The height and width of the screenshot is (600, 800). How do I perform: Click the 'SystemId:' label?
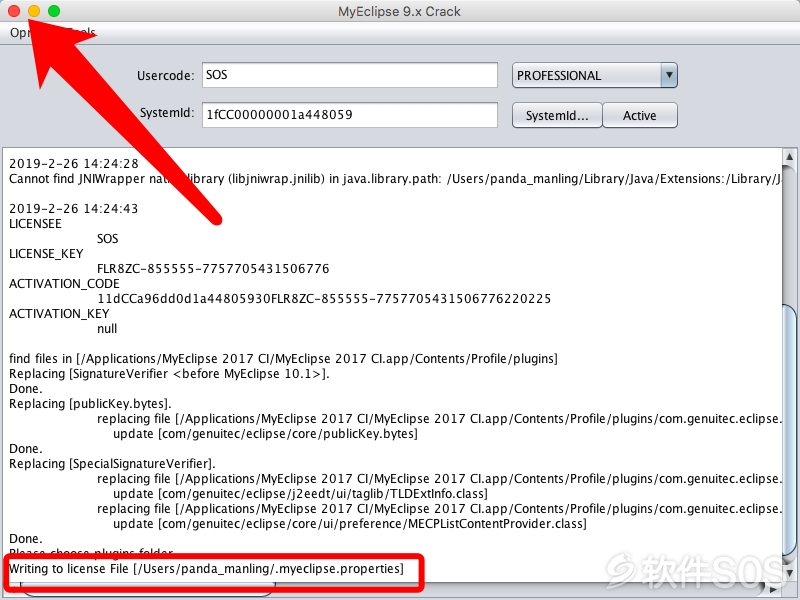pyautogui.click(x=167, y=113)
